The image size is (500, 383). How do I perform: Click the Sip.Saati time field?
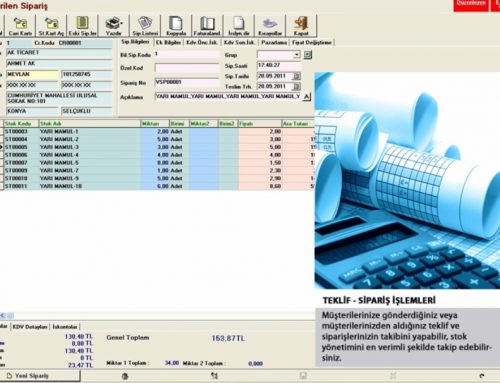click(279, 65)
